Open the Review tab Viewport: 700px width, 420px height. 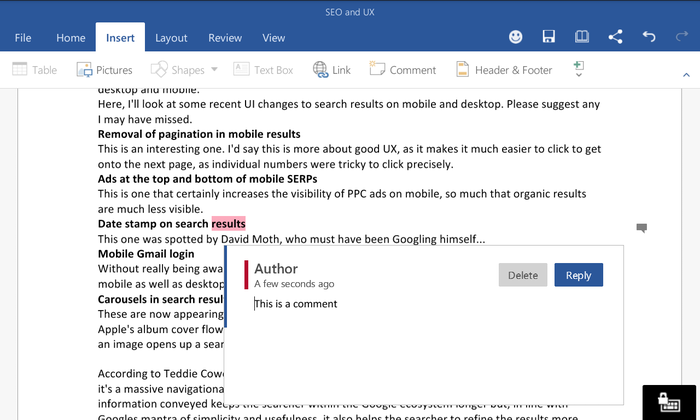click(224, 38)
